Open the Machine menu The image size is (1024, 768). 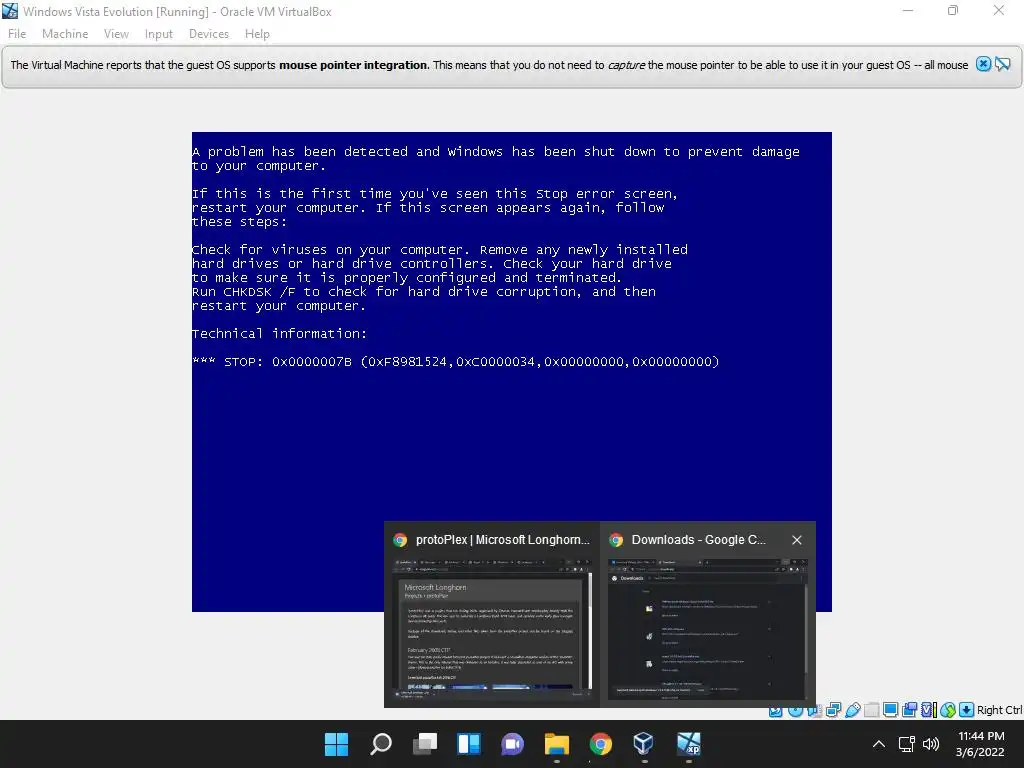[x=65, y=34]
